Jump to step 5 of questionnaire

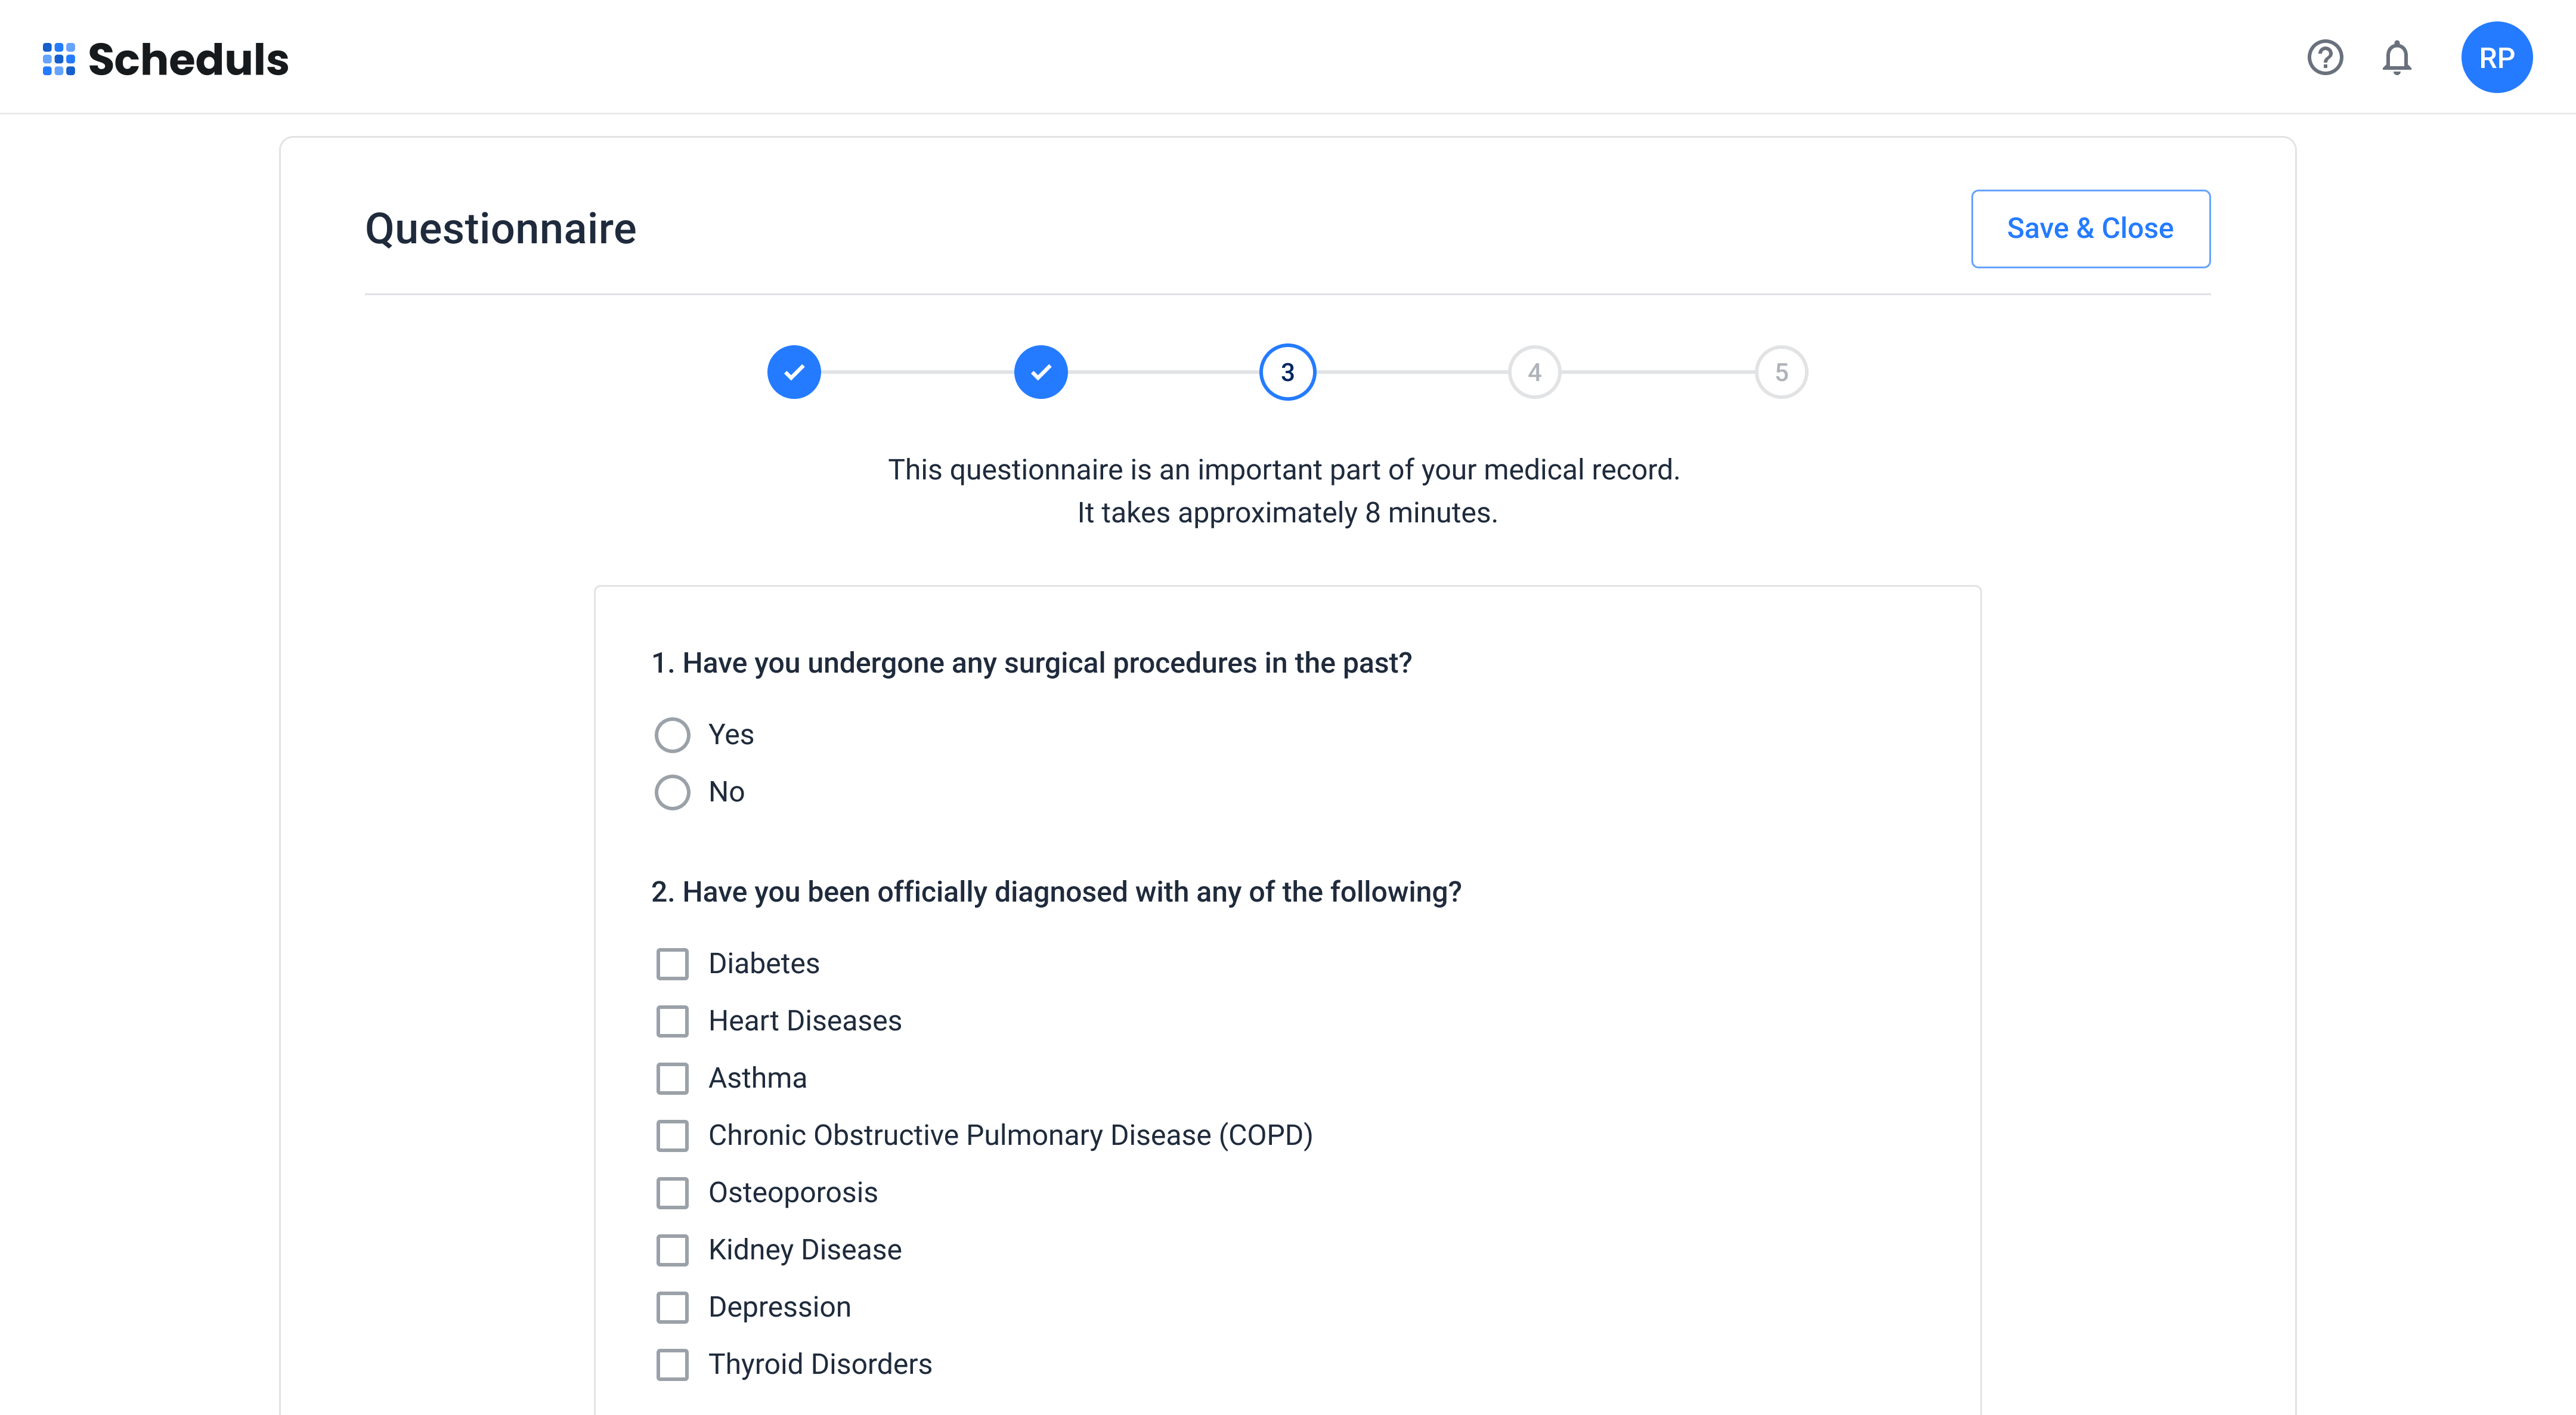[1781, 372]
